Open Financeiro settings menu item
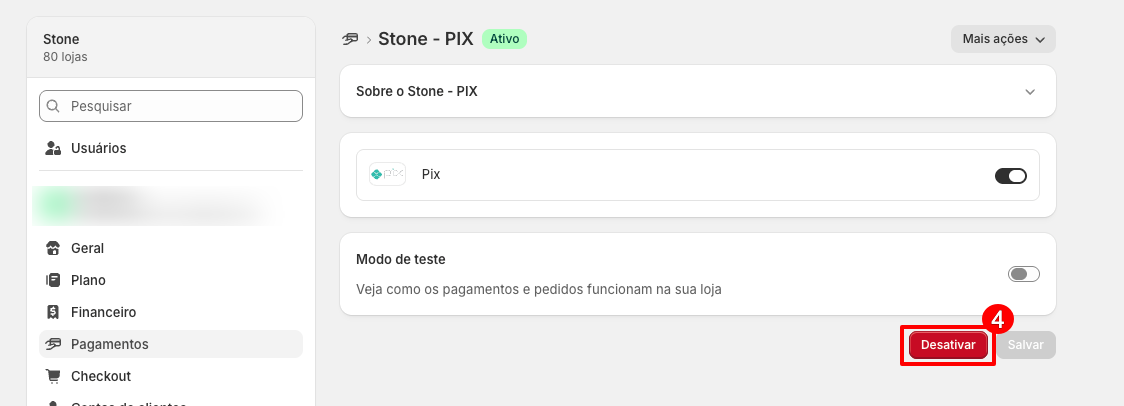 click(171, 312)
